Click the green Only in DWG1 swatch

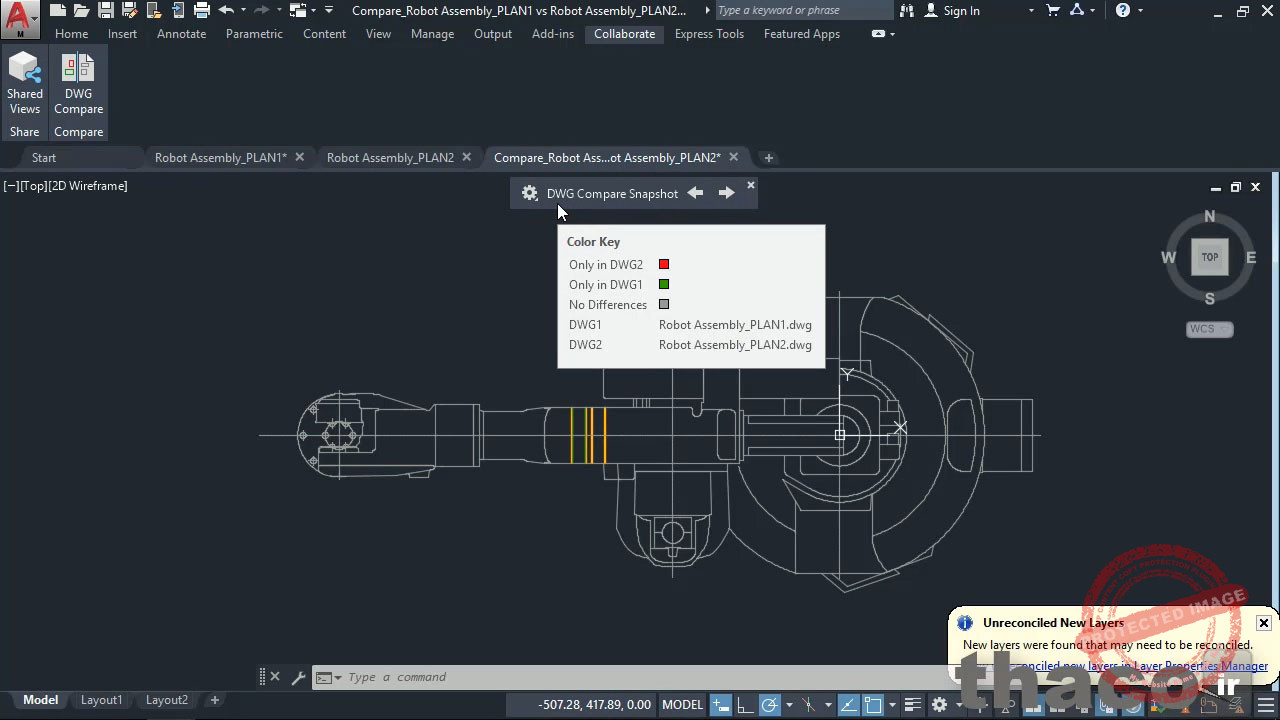coord(664,285)
